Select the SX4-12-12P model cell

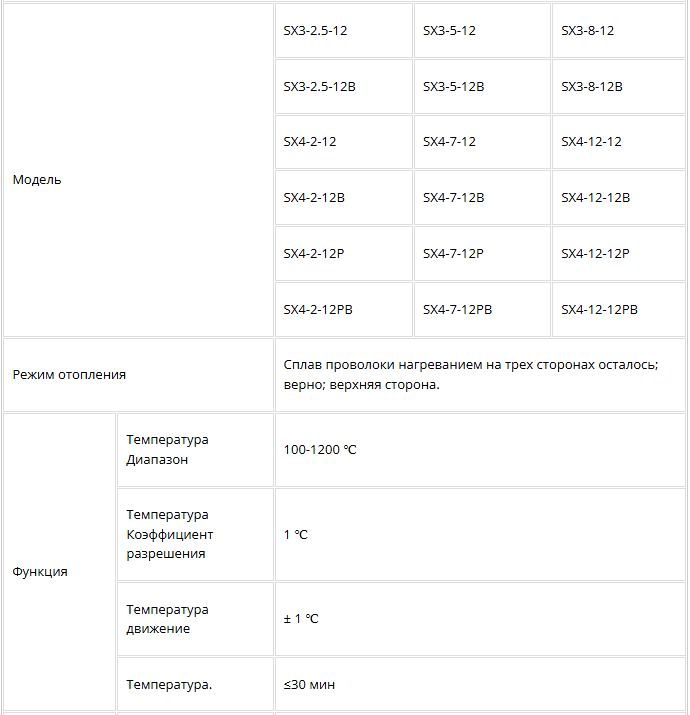coord(595,254)
